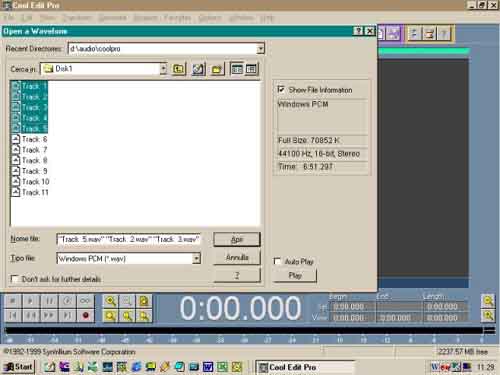This screenshot has height=375, width=500.
Task: Go up one folder level icon
Action: click(179, 69)
